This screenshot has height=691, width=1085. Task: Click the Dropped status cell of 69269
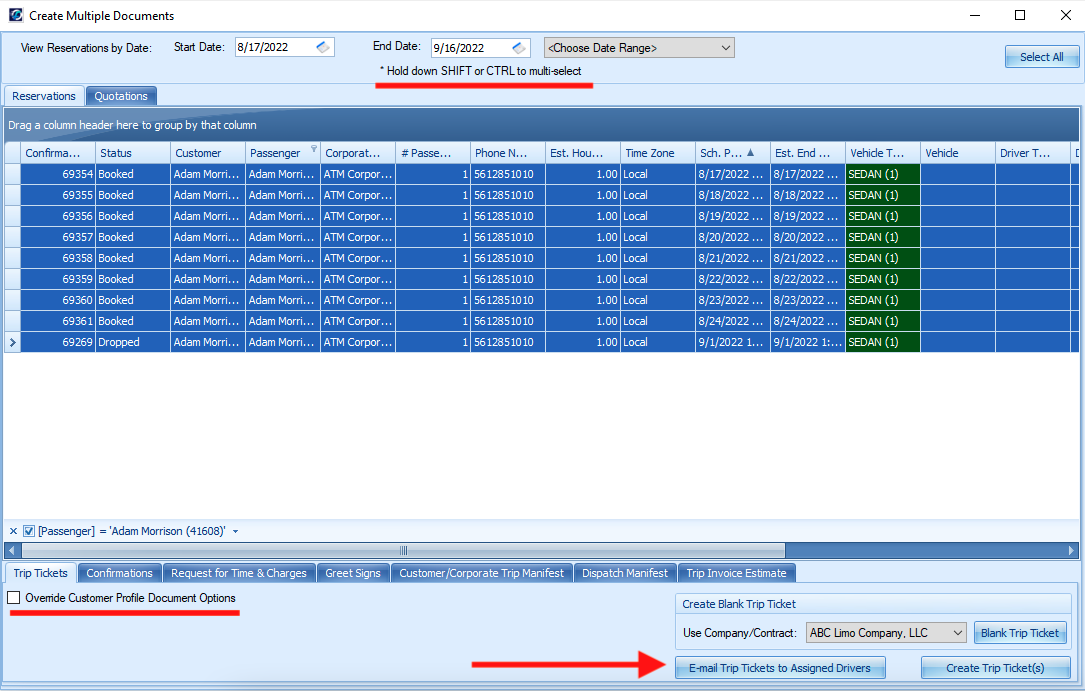(133, 342)
